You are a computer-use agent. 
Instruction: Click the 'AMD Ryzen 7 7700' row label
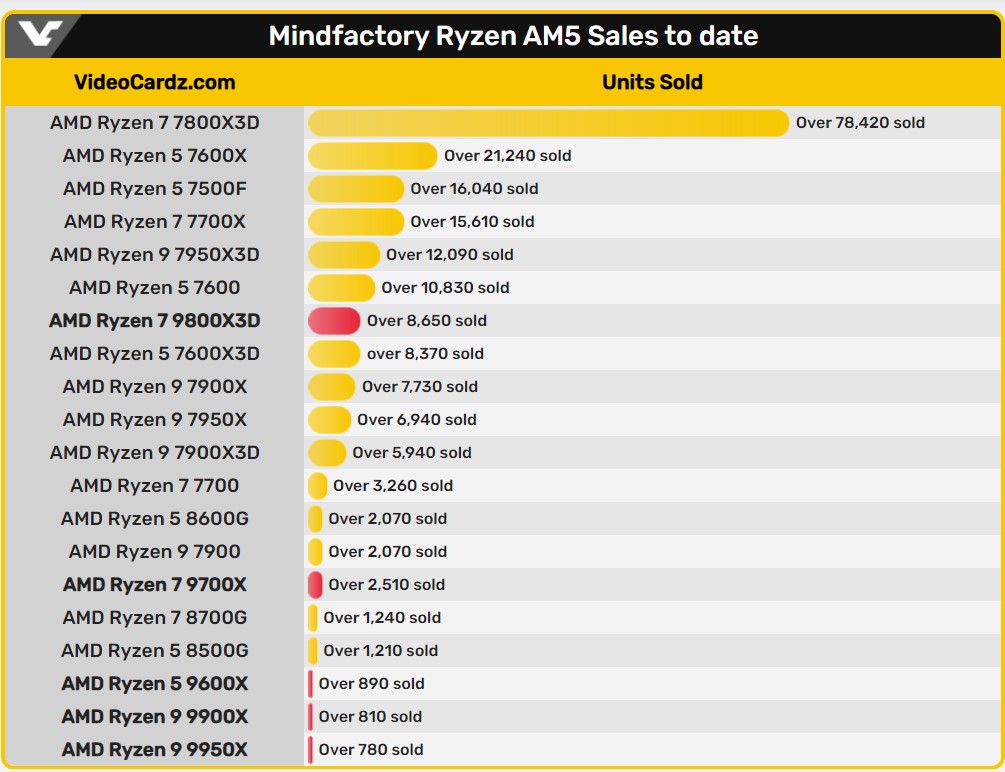(154, 486)
